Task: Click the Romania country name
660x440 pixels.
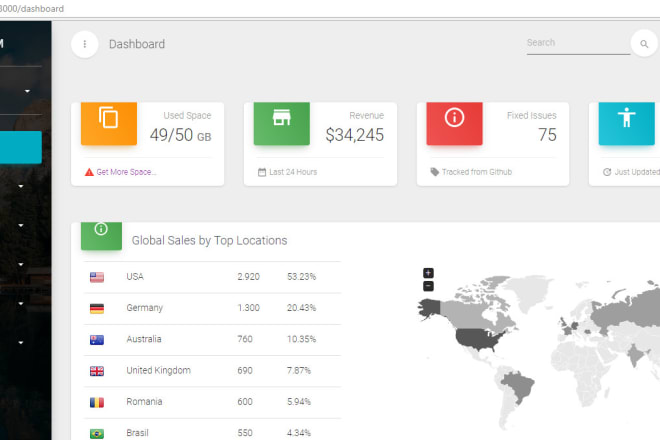Action: point(144,402)
